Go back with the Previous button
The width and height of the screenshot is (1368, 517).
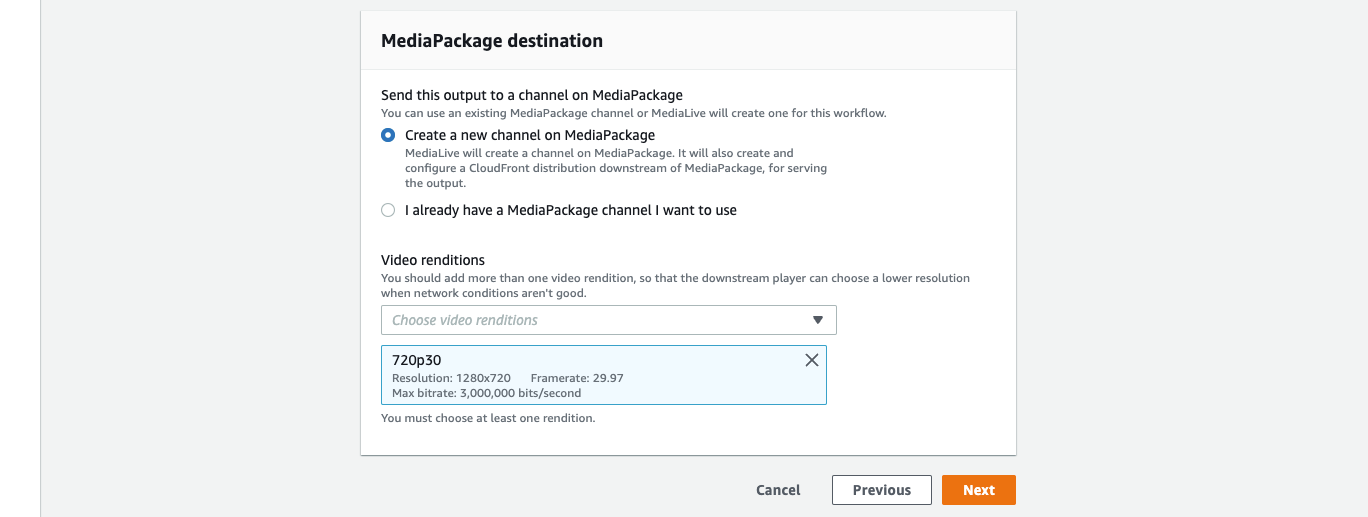click(881, 490)
